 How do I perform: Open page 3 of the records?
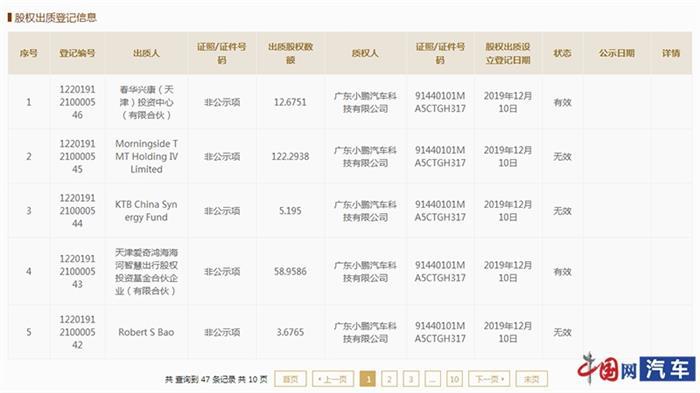click(411, 379)
